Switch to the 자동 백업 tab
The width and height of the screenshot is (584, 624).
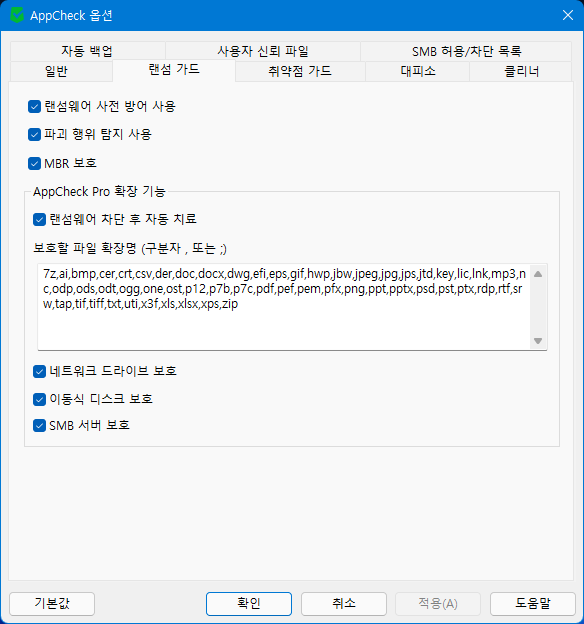point(88,51)
